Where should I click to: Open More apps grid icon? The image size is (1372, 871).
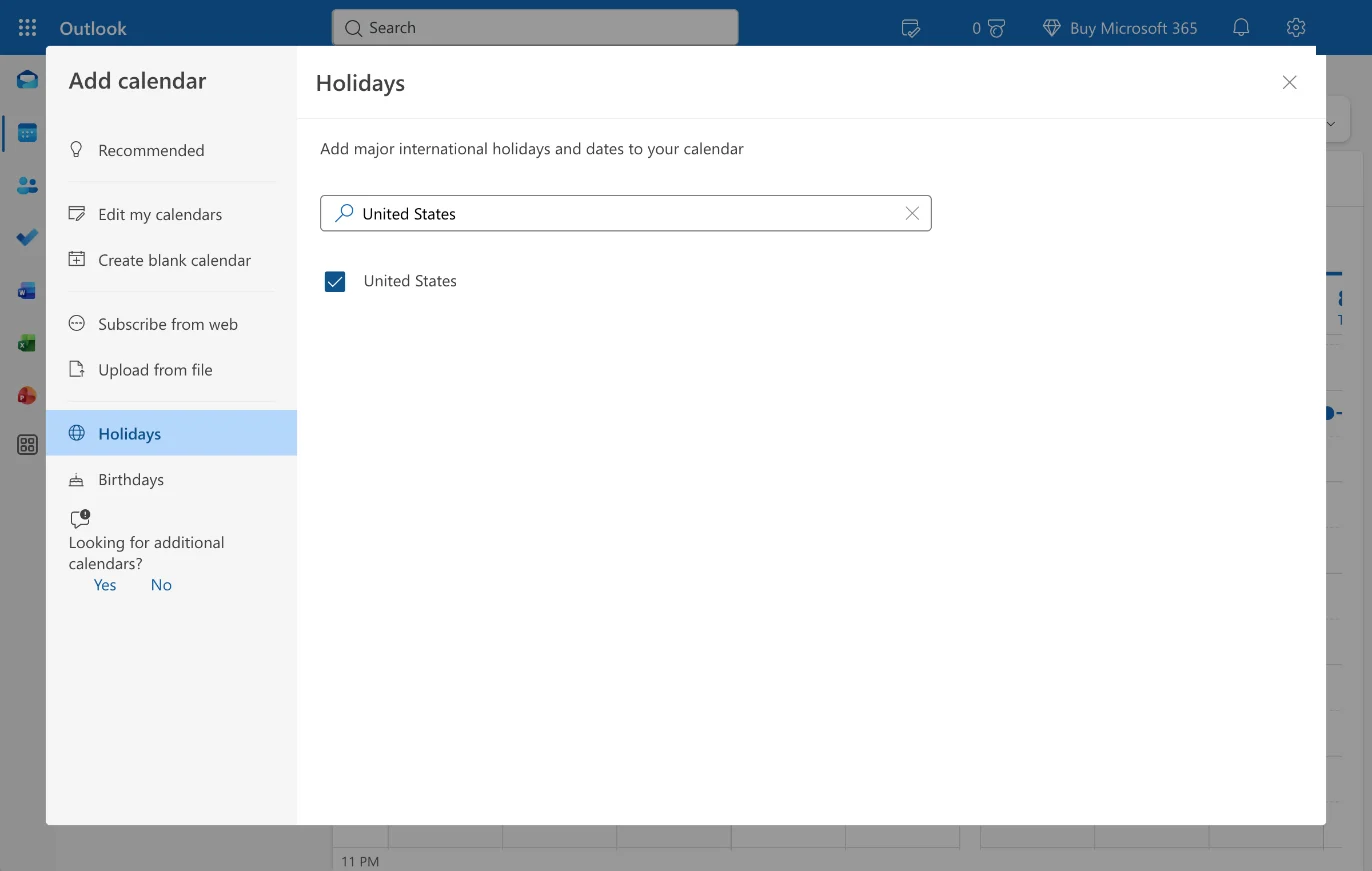27,445
